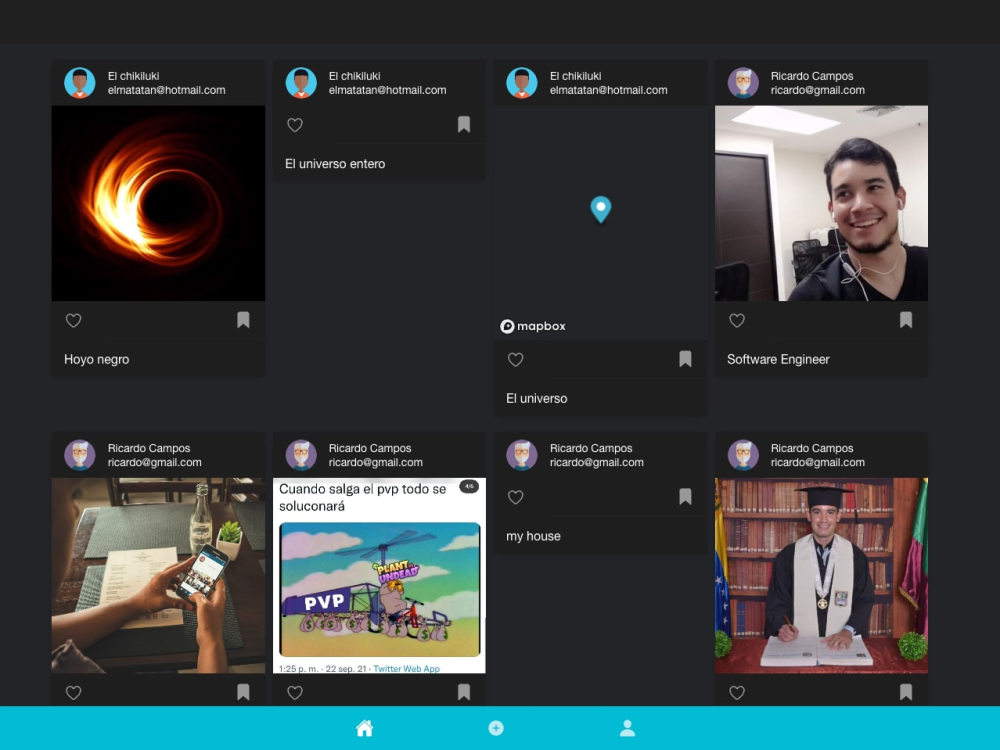Open the profile tab in bottom bar
Viewport: 1000px width, 750px height.
tap(628, 728)
